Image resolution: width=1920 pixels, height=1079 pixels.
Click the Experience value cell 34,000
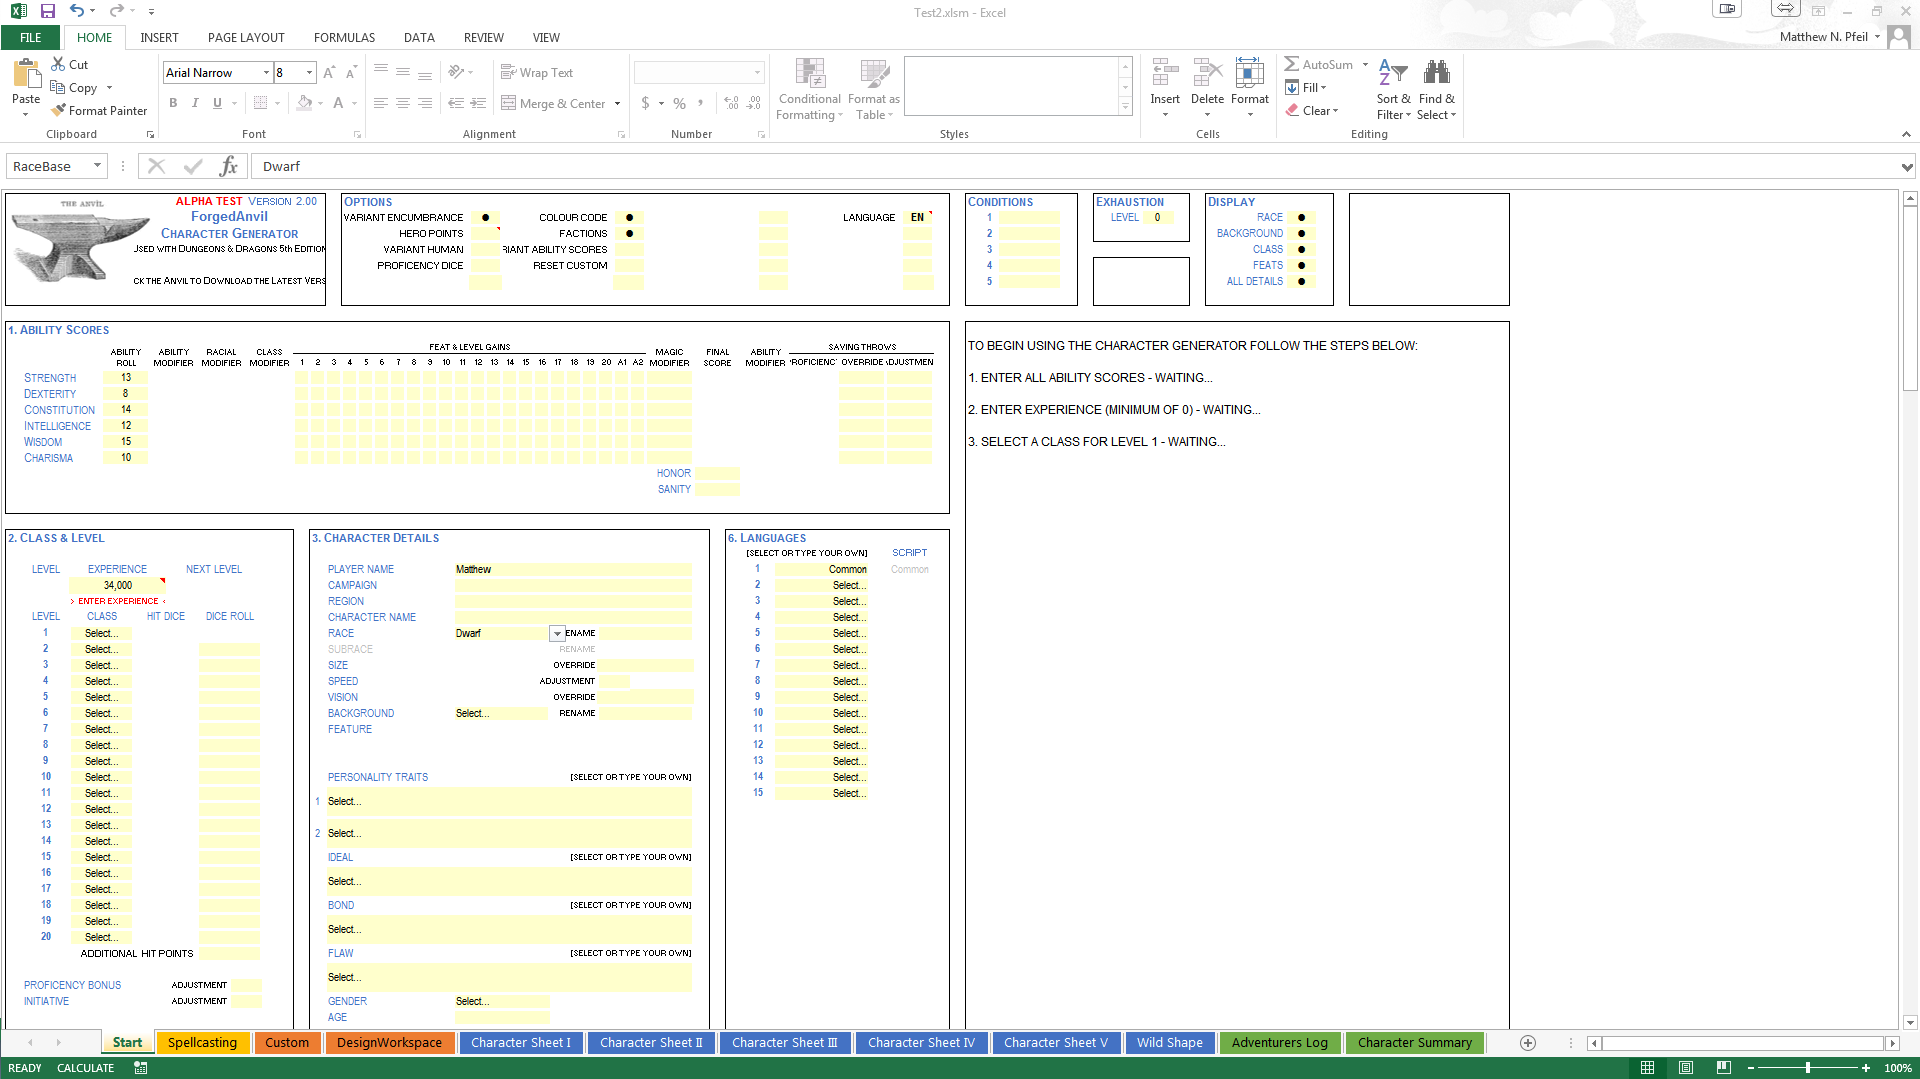(117, 585)
